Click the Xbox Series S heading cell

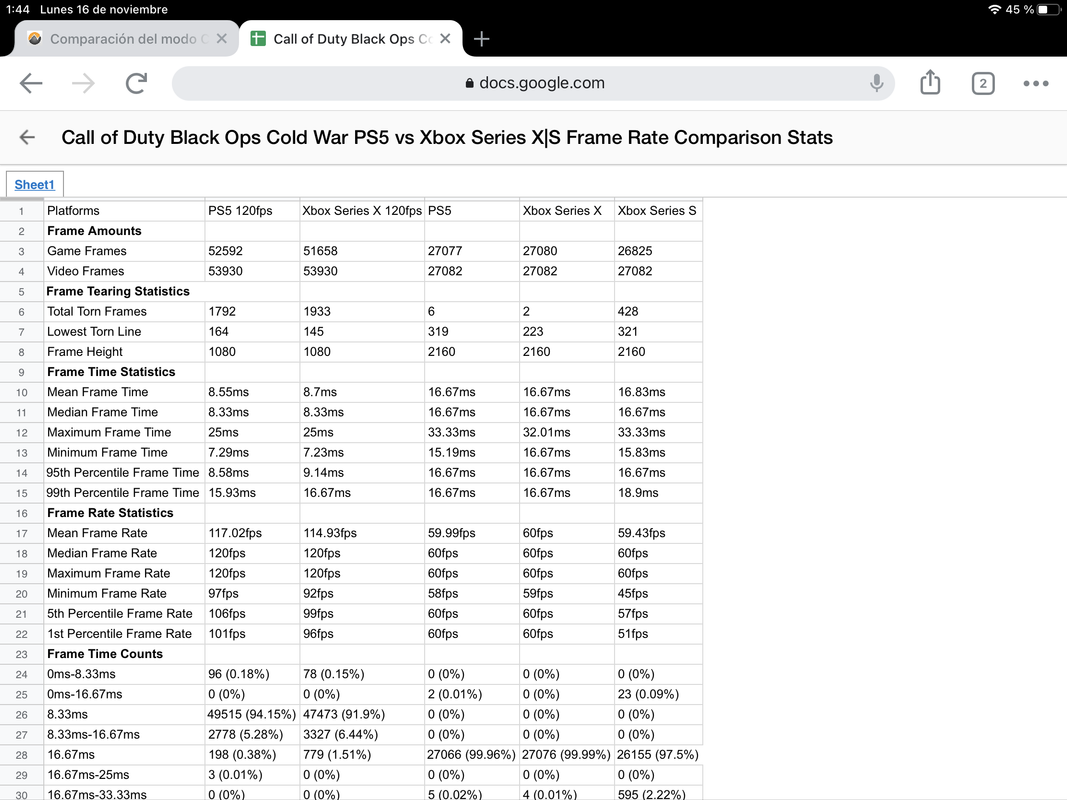658,211
